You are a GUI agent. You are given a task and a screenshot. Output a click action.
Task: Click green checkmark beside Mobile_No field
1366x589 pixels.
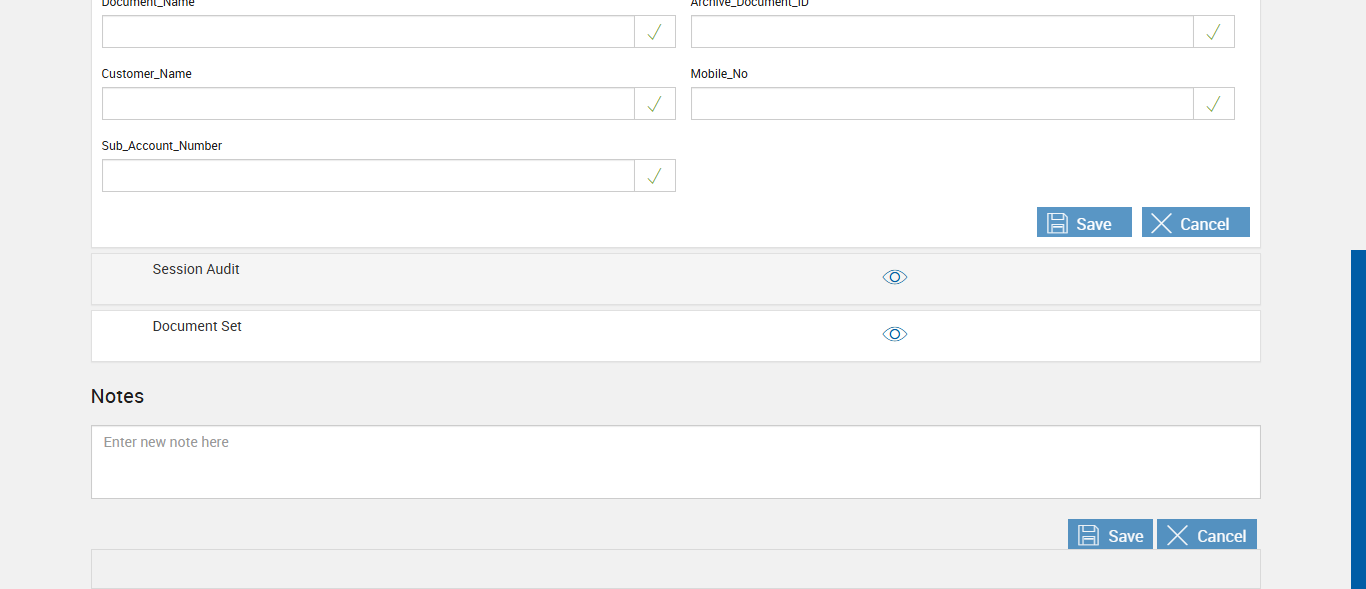(x=1213, y=104)
